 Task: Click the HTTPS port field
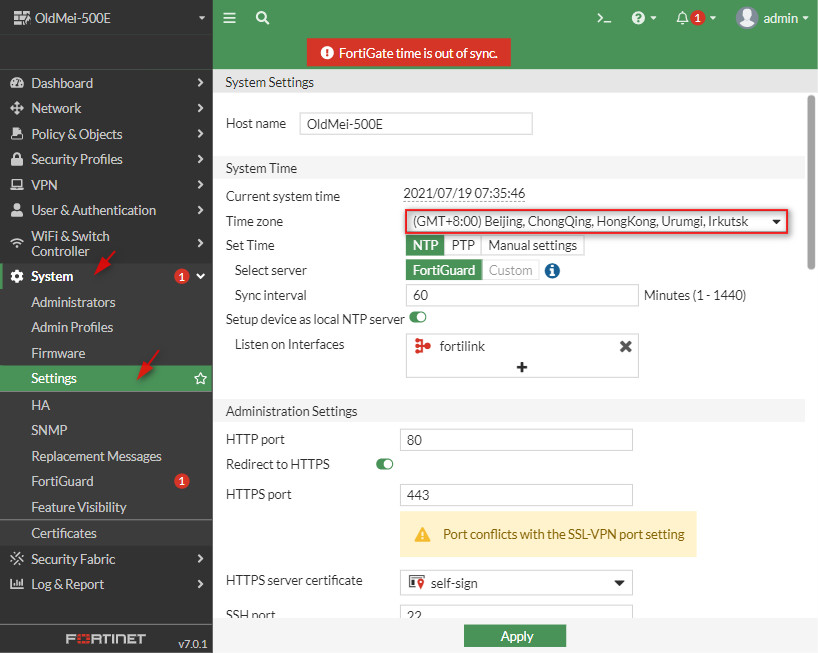tap(516, 494)
